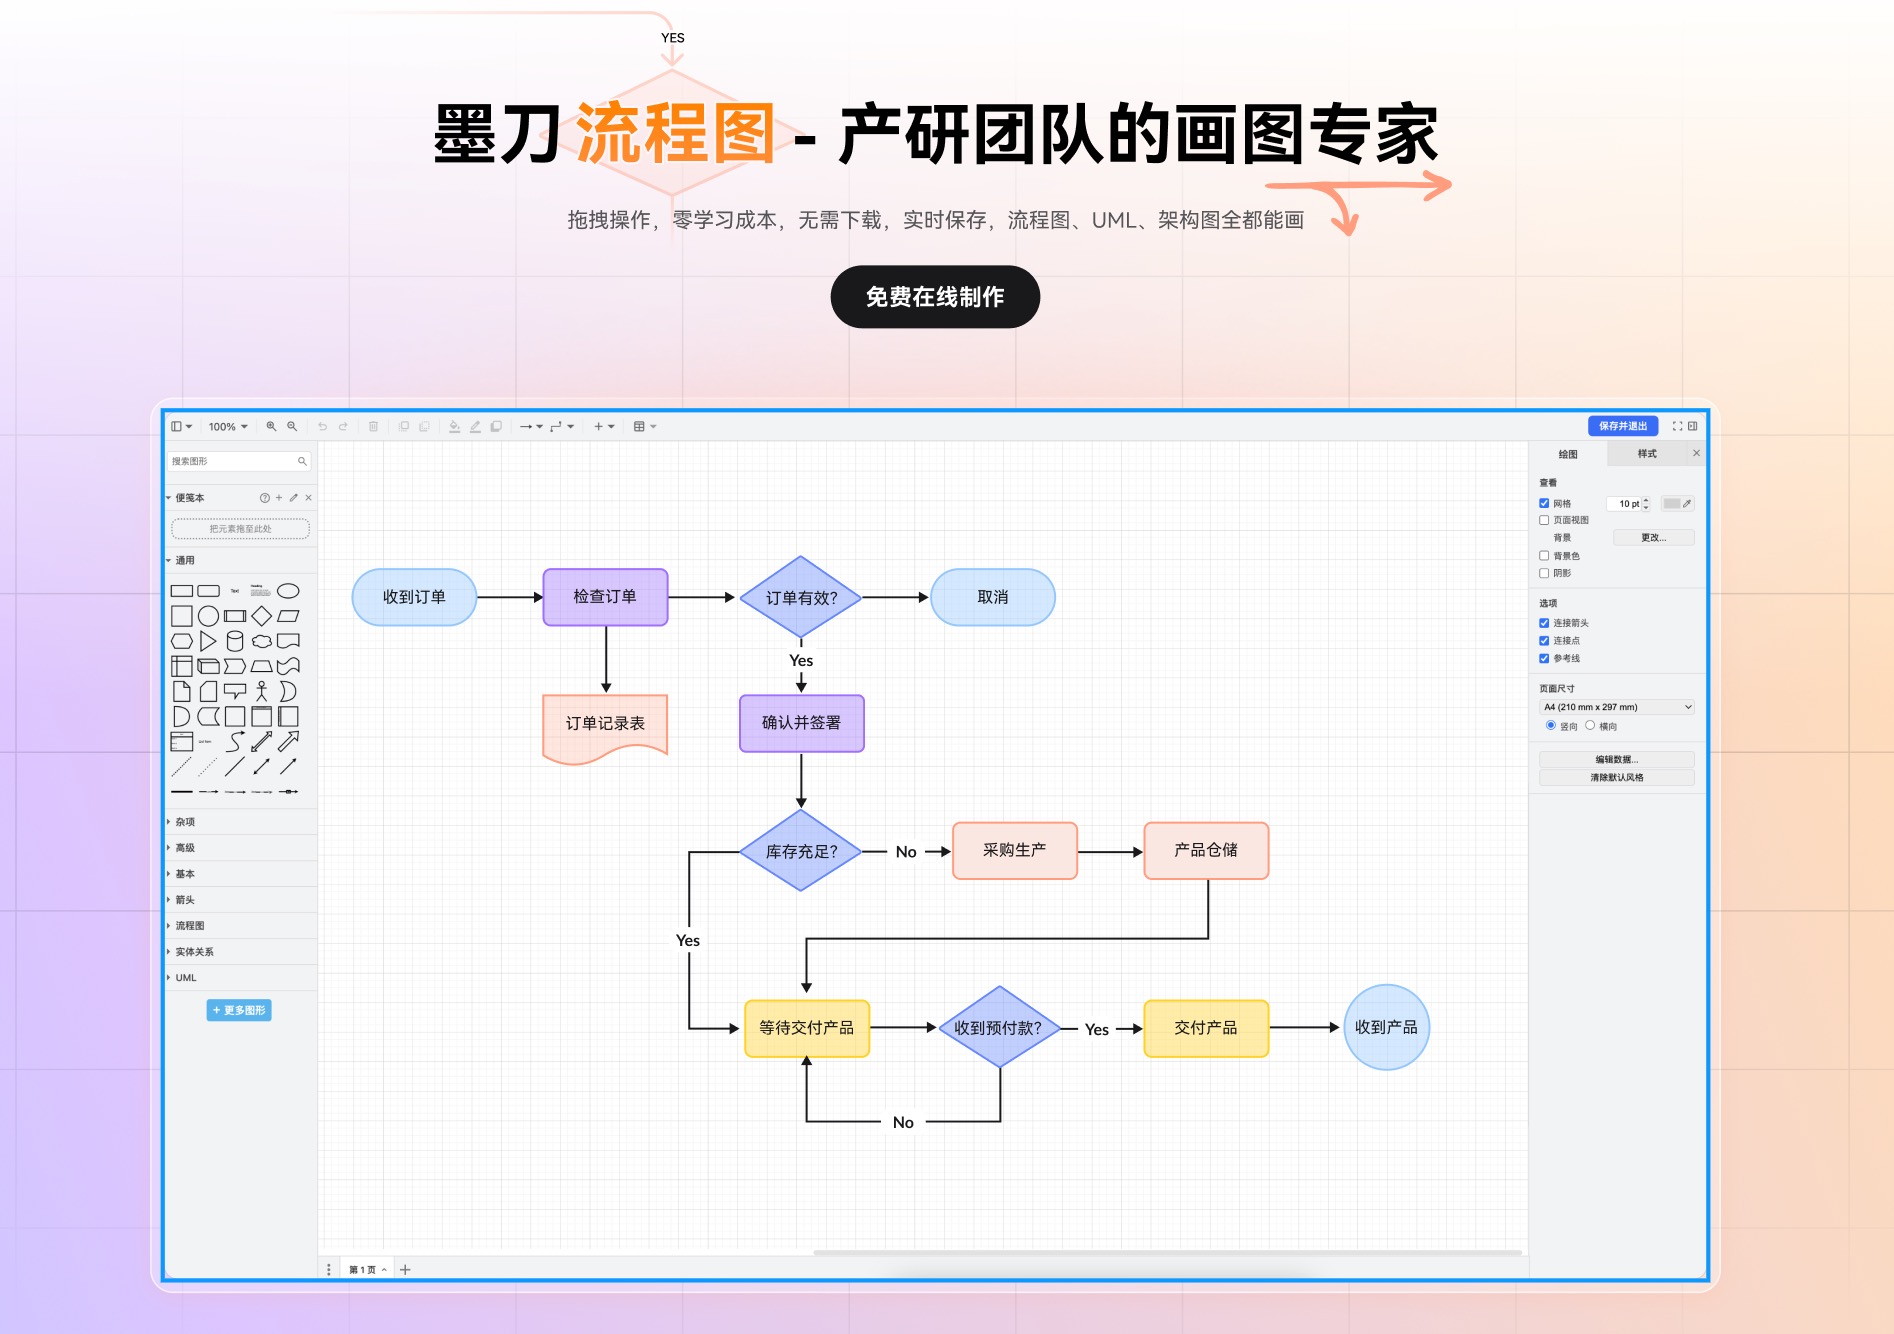Toggle the 连接箭头 connection arrows checkbox
This screenshot has height=1334, width=1894.
[x=1544, y=623]
